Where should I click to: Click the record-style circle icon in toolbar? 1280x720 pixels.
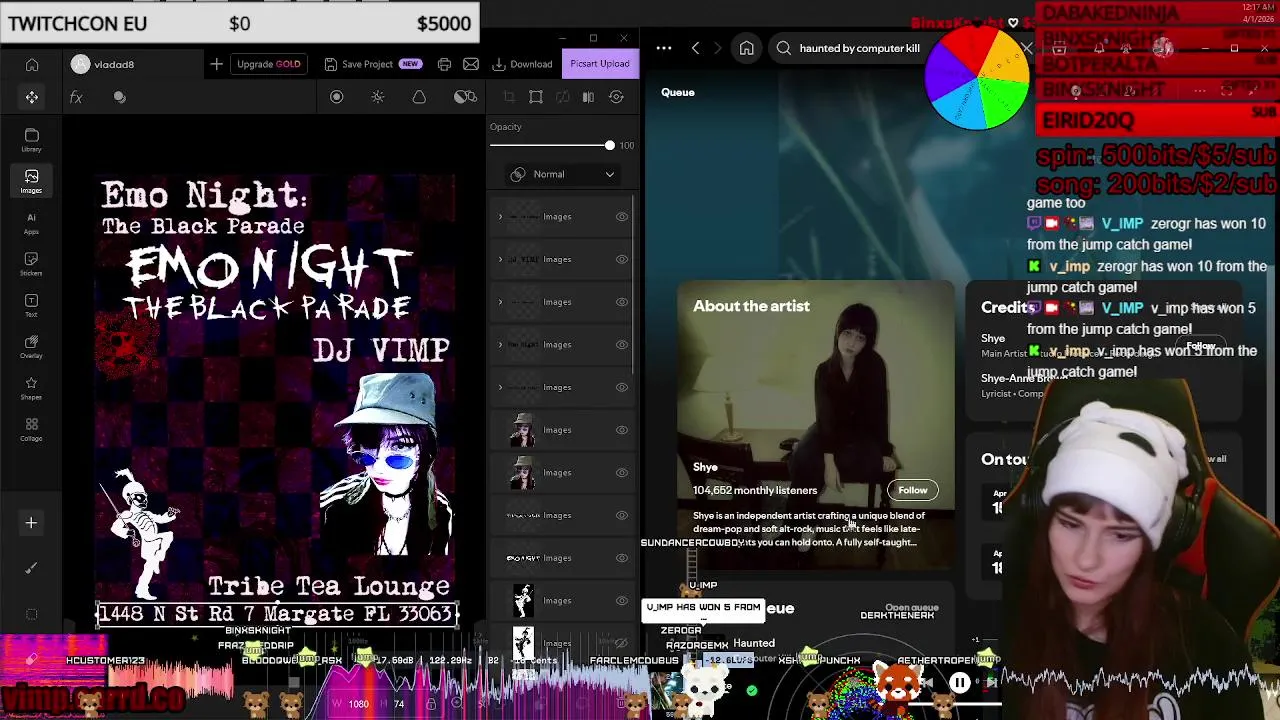pyautogui.click(x=336, y=97)
